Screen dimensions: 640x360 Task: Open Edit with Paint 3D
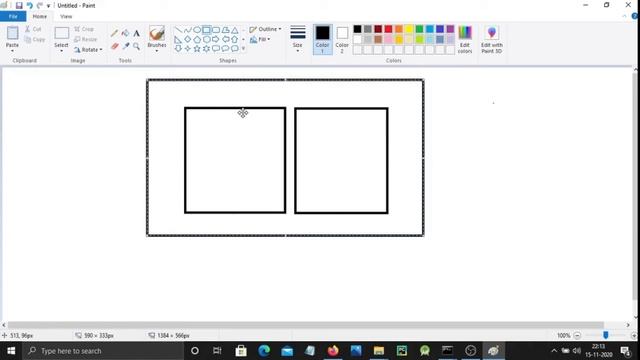[492, 40]
